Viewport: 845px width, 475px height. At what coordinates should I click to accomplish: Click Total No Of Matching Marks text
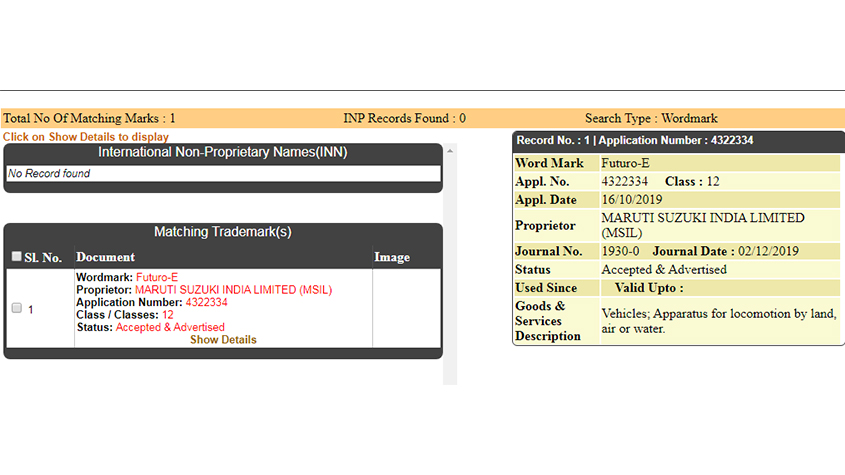tap(89, 118)
